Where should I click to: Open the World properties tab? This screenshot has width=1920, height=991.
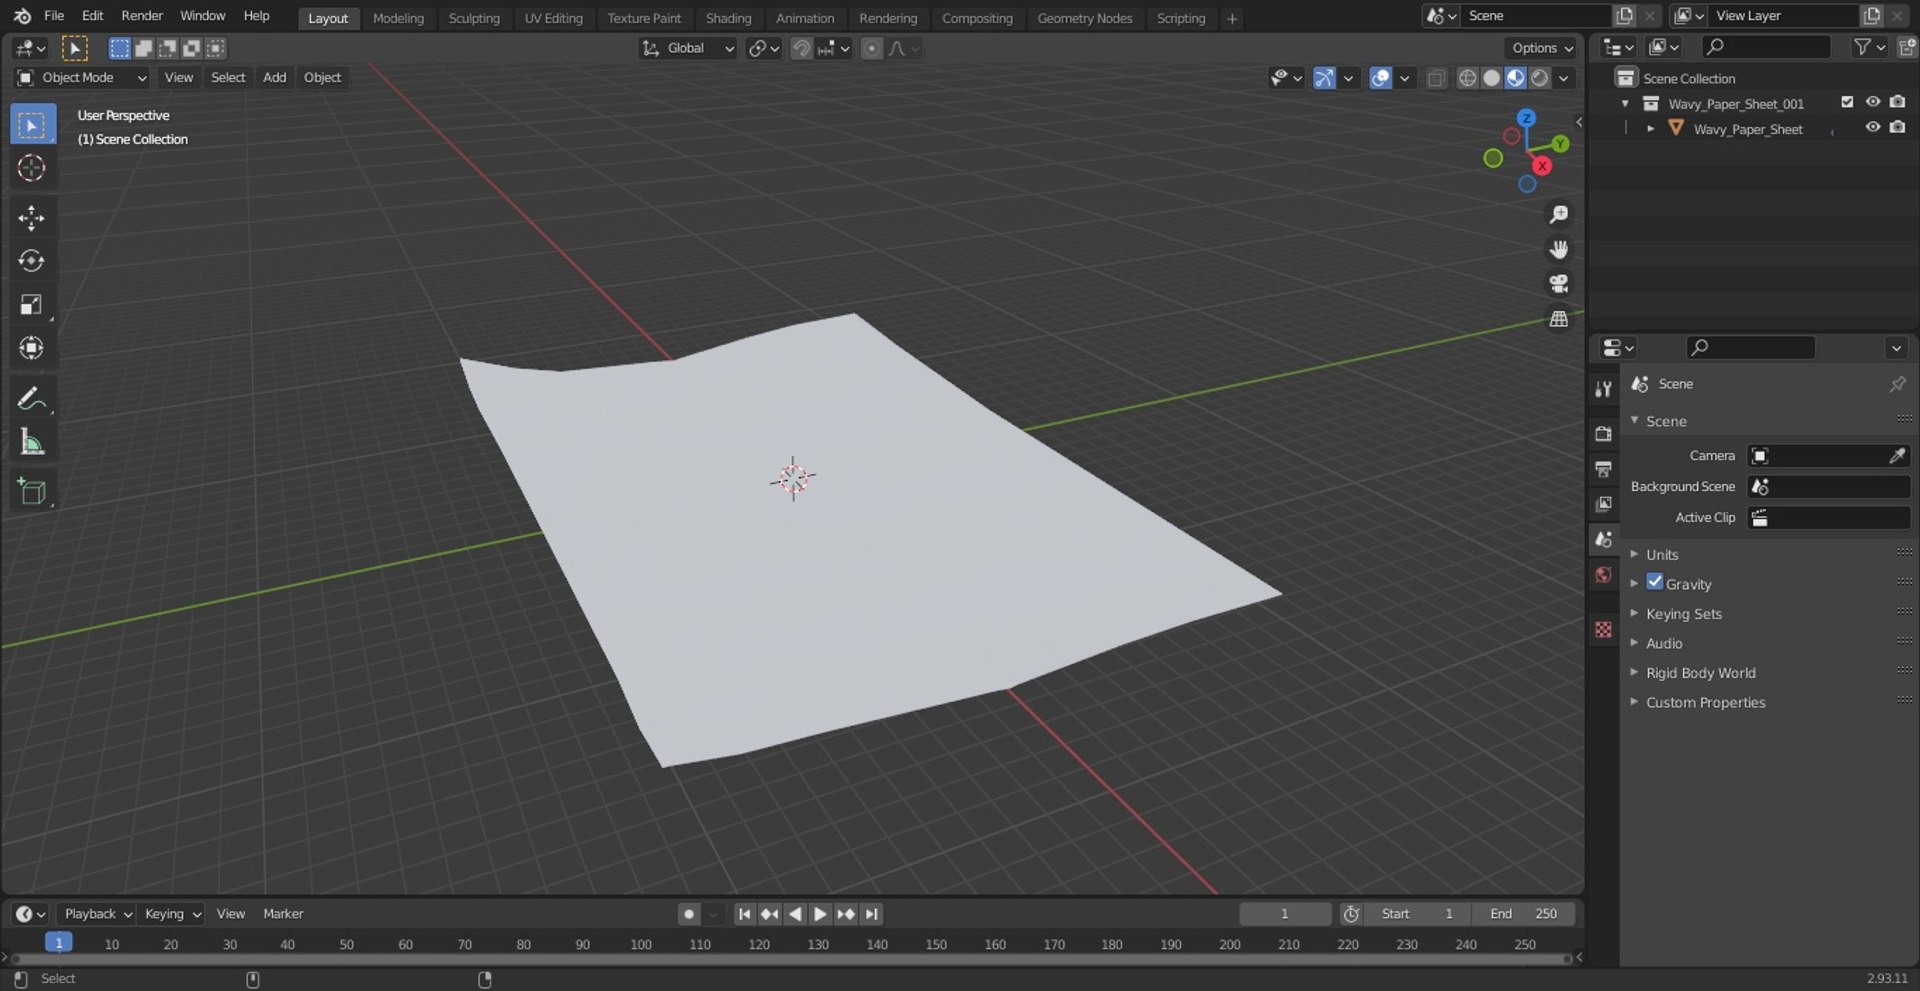(x=1604, y=574)
